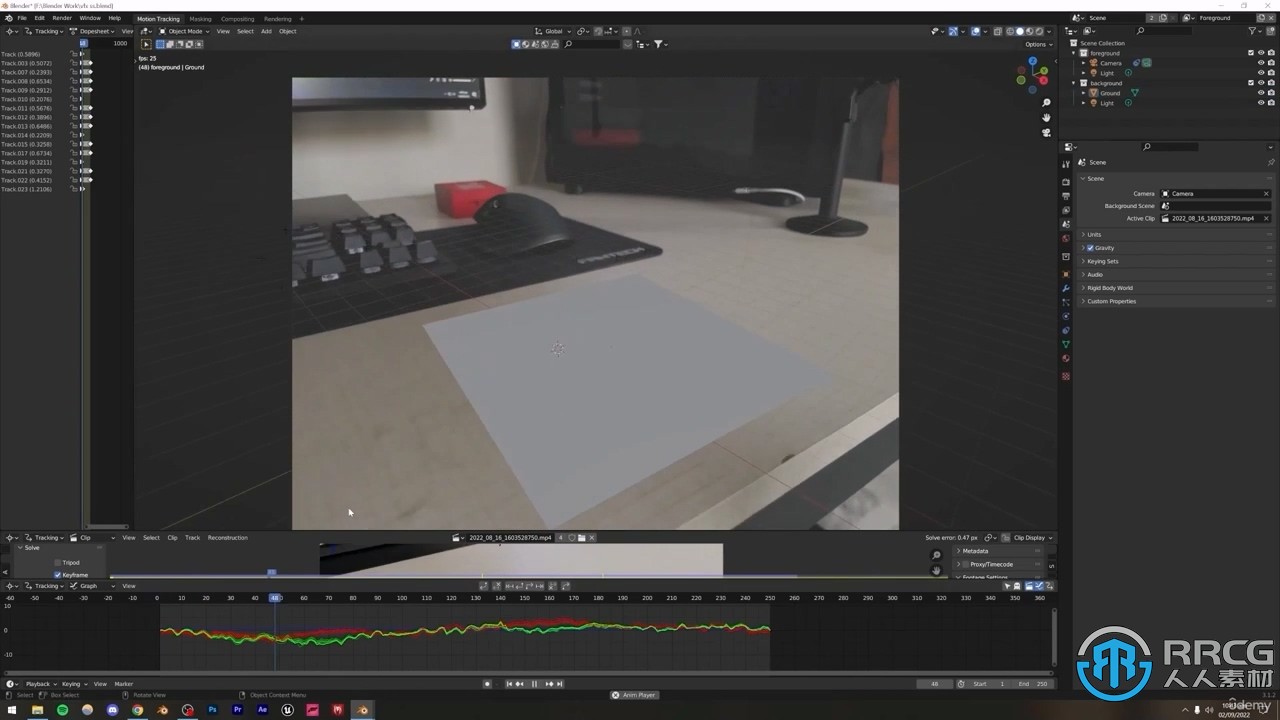Open the Material properties tab

click(x=1066, y=358)
